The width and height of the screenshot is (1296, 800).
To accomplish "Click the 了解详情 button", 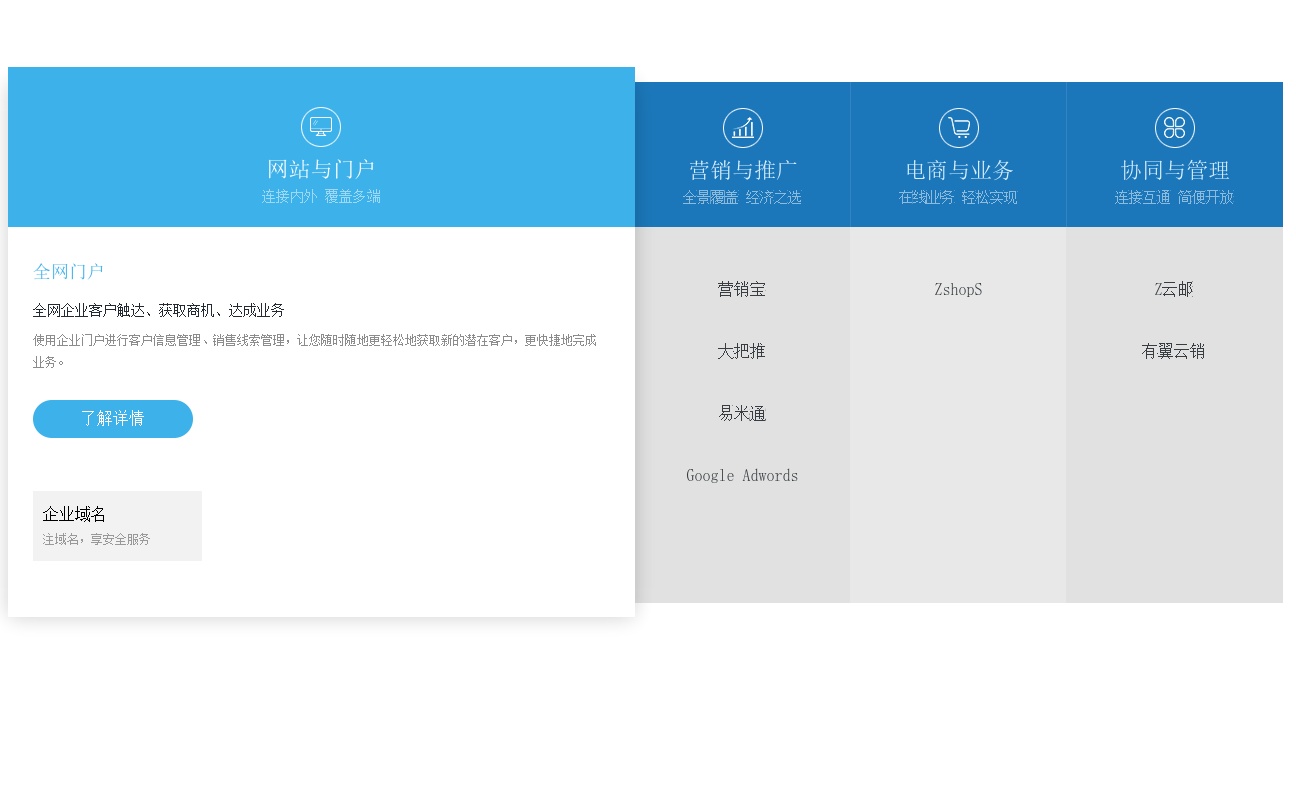I will coord(113,419).
